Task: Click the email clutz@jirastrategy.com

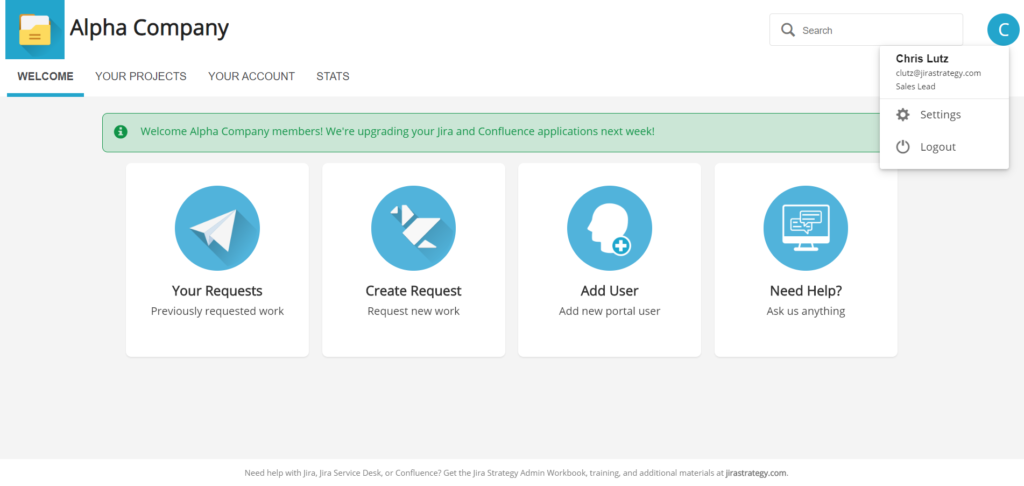Action: [x=938, y=73]
